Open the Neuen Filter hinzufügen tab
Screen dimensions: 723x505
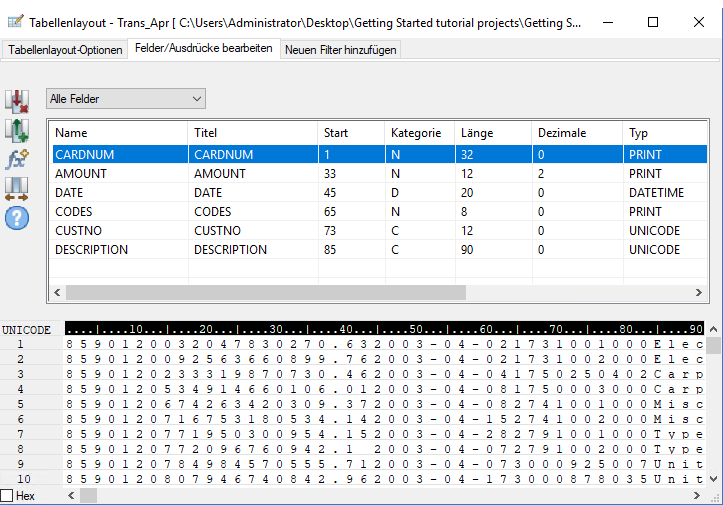point(340,50)
